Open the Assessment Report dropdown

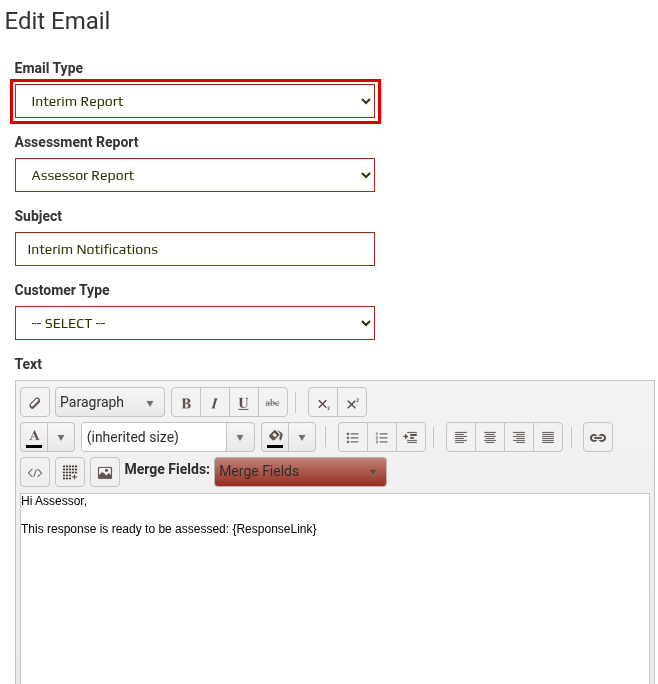click(x=195, y=175)
